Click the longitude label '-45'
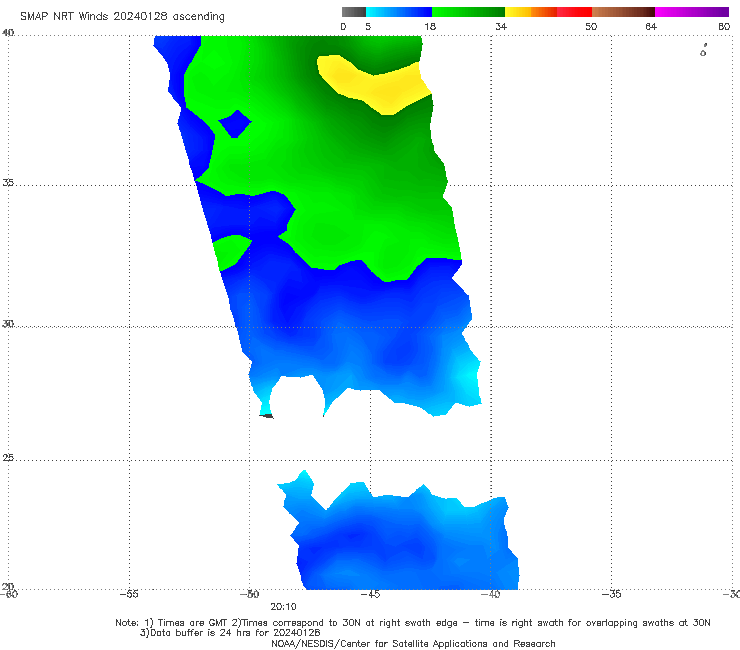The width and height of the screenshot is (740, 650). [370, 594]
